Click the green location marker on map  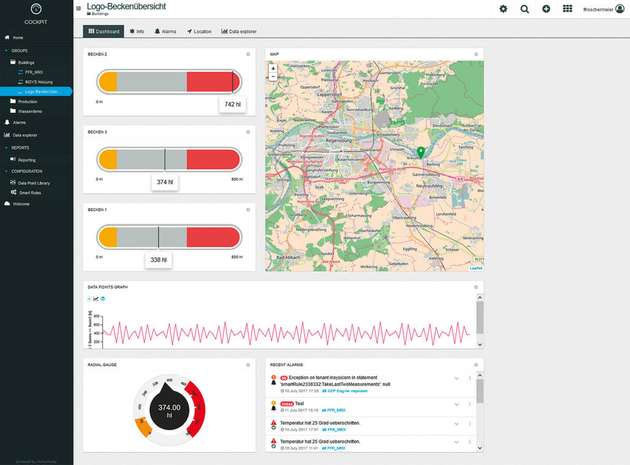tap(421, 152)
